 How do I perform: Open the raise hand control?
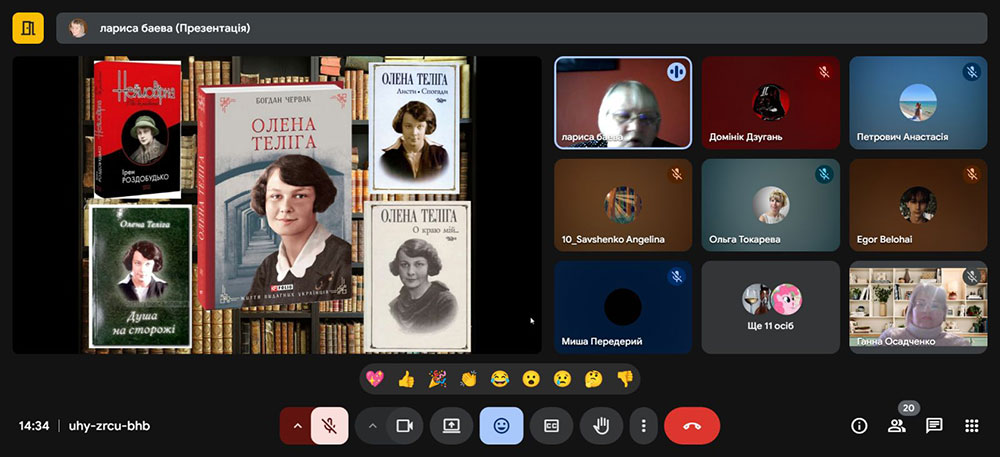(601, 425)
